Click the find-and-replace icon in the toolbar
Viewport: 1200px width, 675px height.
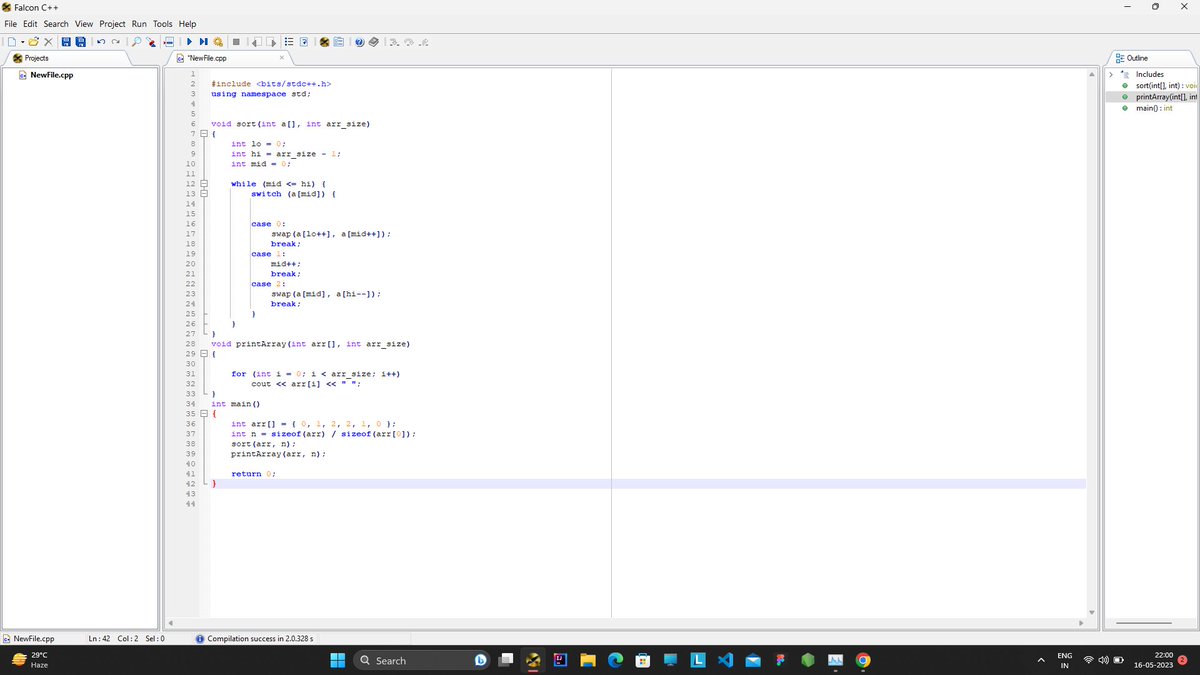click(151, 42)
